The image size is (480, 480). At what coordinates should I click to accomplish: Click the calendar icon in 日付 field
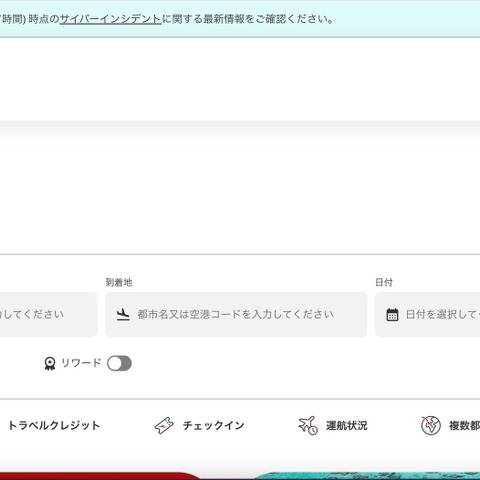[x=392, y=314]
